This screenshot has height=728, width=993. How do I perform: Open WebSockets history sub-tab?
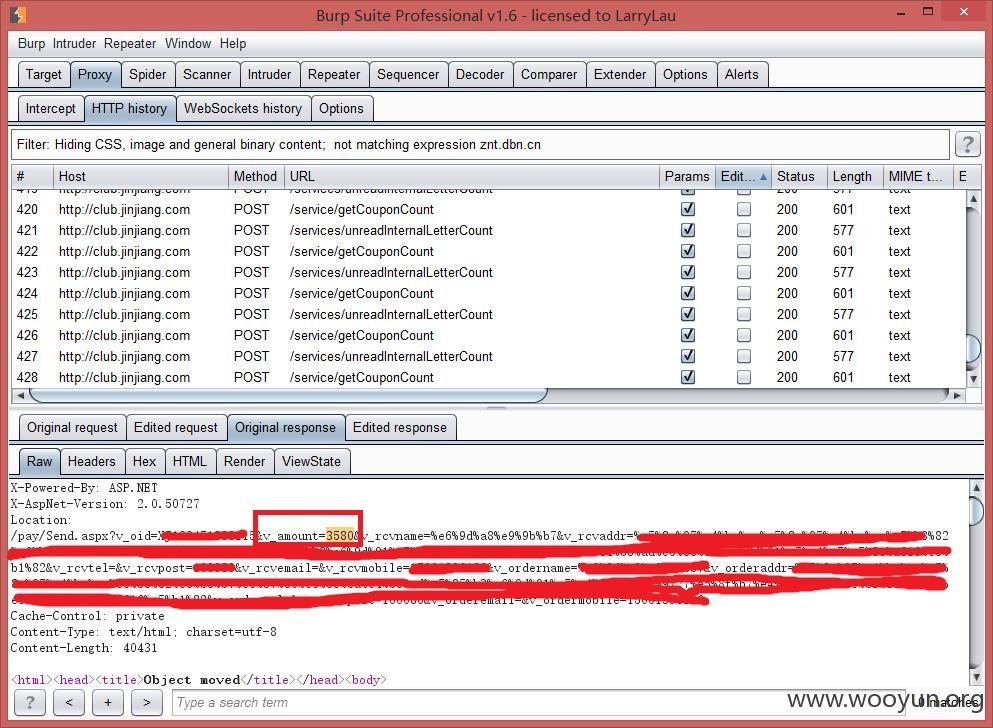(243, 109)
